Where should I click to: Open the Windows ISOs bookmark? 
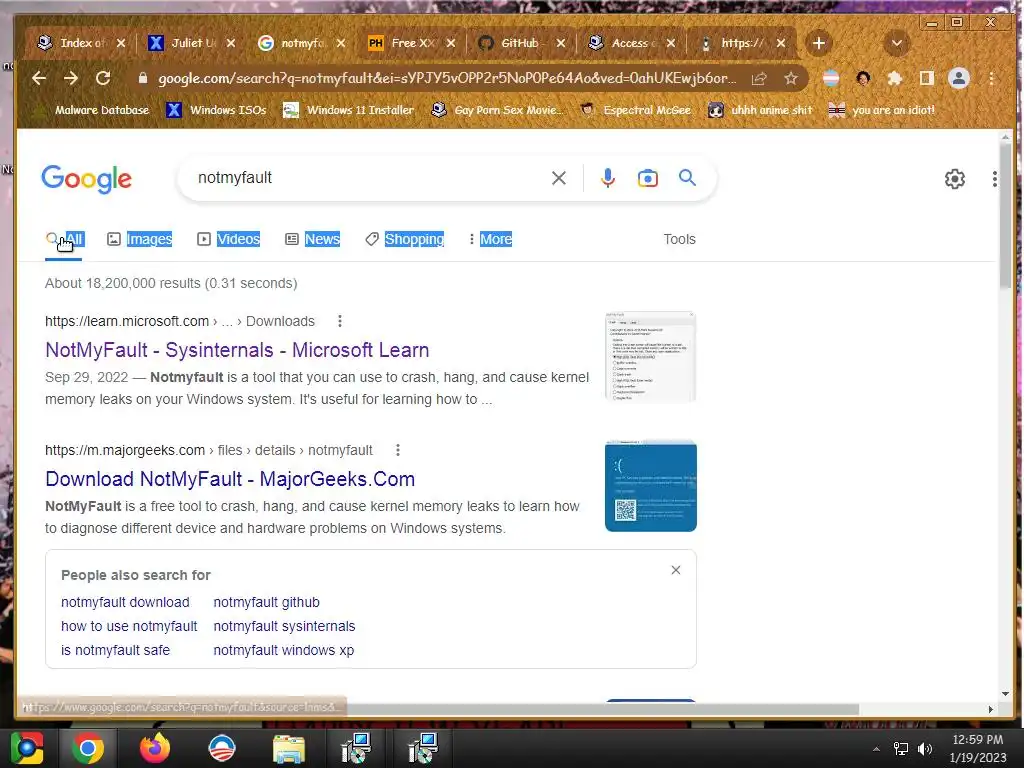217,110
